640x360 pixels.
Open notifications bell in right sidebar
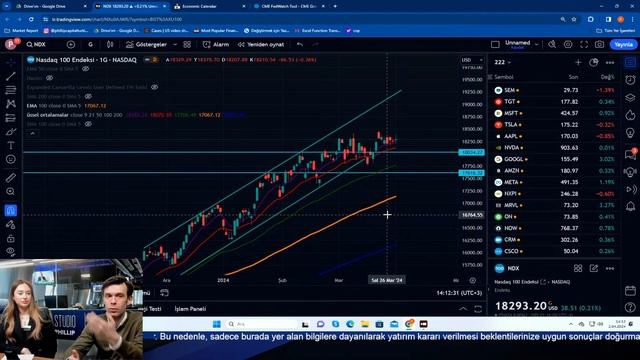pos(630,207)
